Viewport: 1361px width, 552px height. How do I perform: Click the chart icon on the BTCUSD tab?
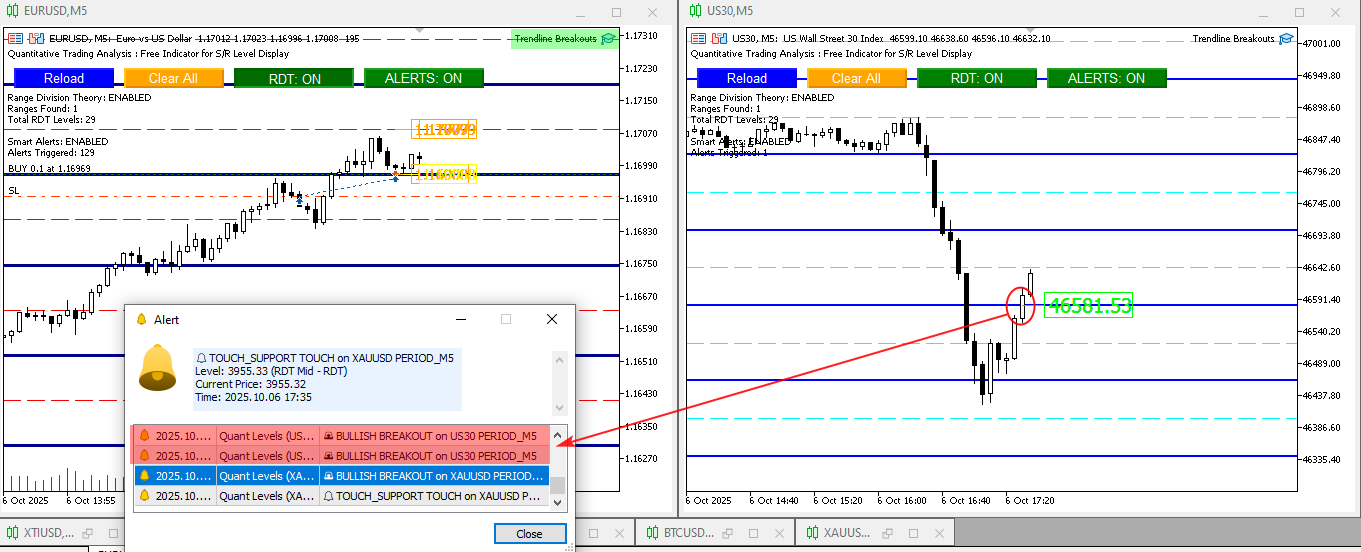click(651, 533)
